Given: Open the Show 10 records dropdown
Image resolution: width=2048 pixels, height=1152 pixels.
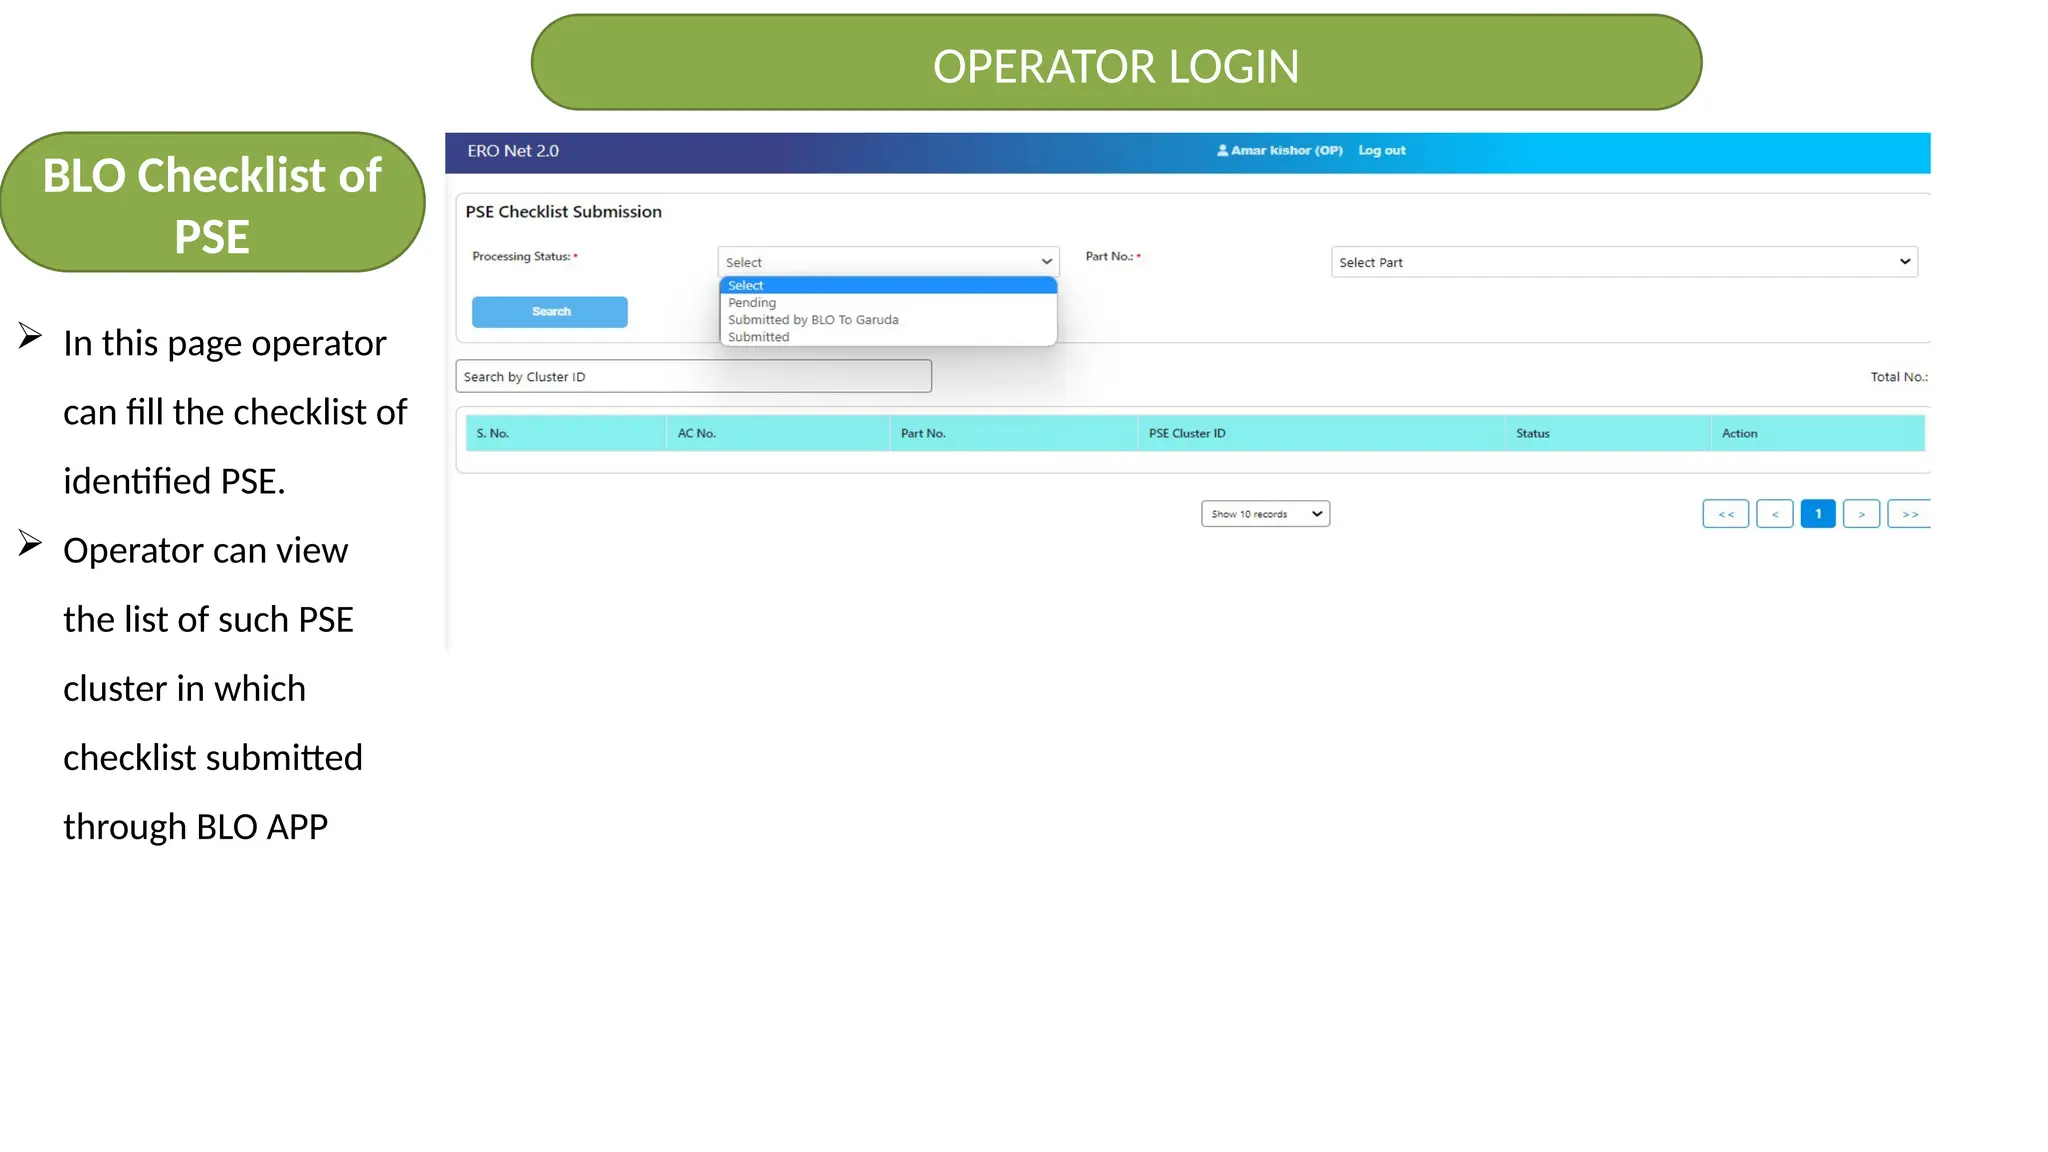Looking at the screenshot, I should pyautogui.click(x=1264, y=514).
